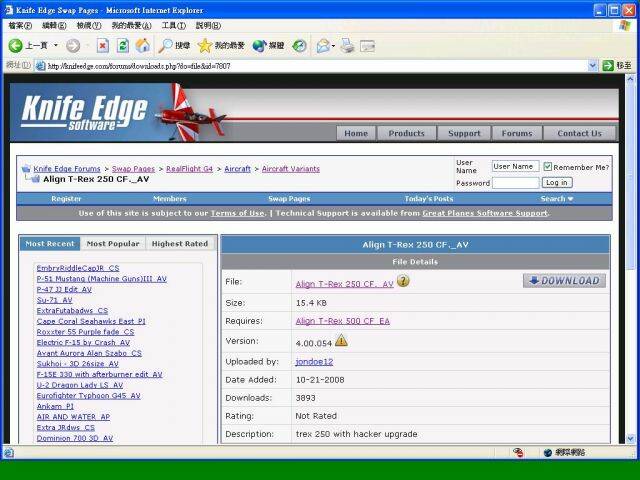
Task: Open the Search magnifier toolbar button
Action: (x=174, y=46)
